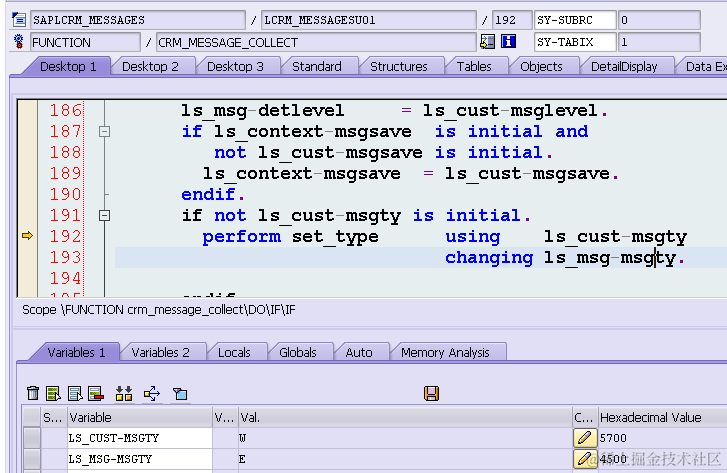Switch to the Desktop 2 tab

coord(150,66)
